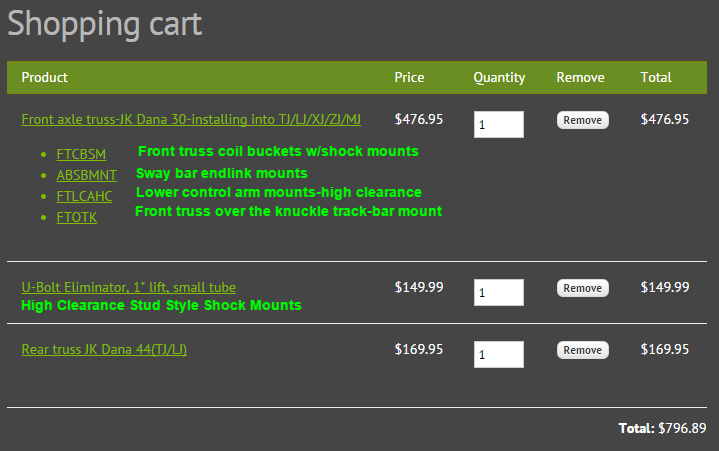This screenshot has height=451, width=719.
Task: Remove Rear truss JK Dana 44 item
Action: point(582,350)
